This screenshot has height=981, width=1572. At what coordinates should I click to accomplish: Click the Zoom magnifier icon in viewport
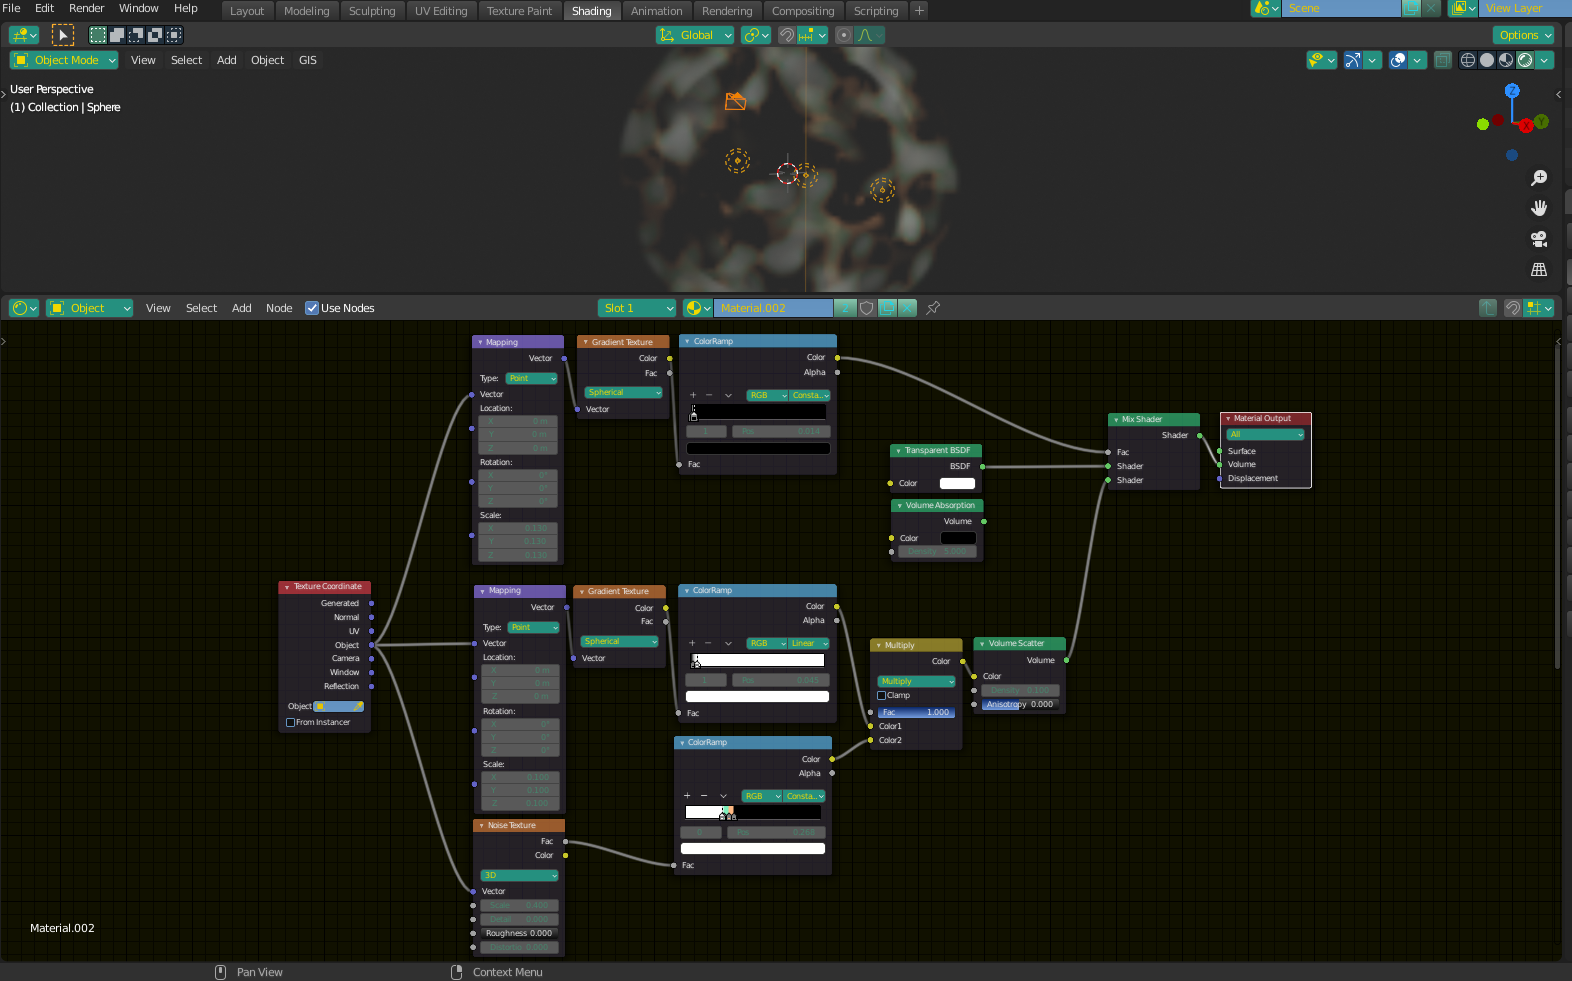tap(1539, 178)
